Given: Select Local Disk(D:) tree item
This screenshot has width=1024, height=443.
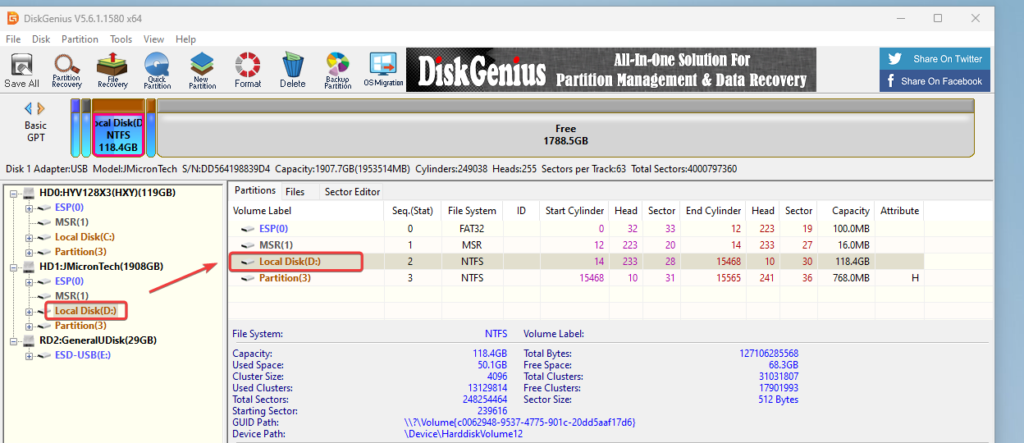Looking at the screenshot, I should click(86, 311).
